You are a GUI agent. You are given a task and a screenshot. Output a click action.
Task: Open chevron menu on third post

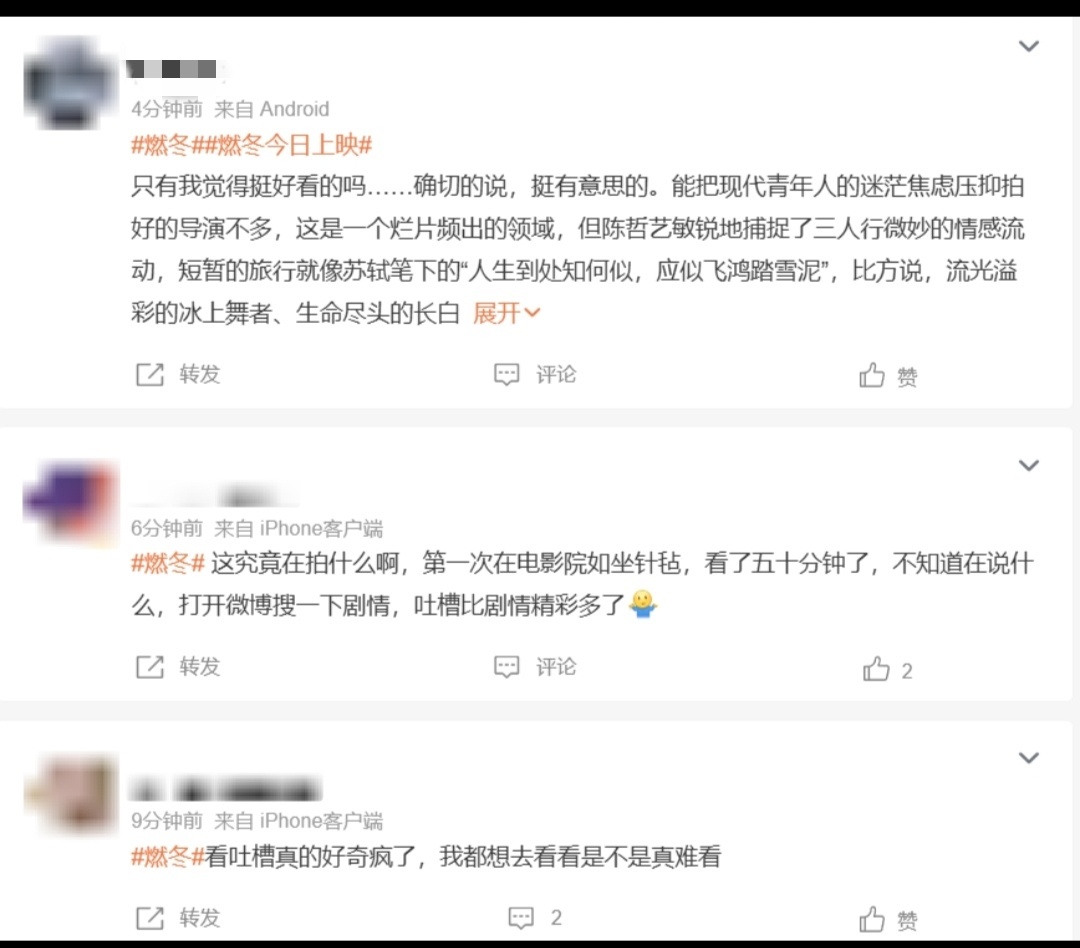[1028, 758]
